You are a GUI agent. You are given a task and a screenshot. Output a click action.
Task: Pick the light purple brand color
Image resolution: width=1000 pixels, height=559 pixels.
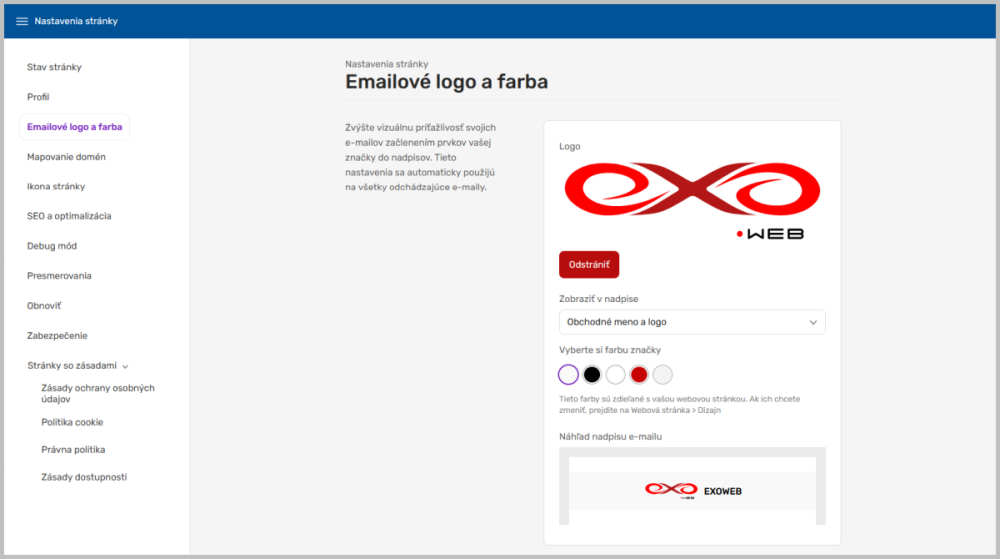(x=568, y=375)
